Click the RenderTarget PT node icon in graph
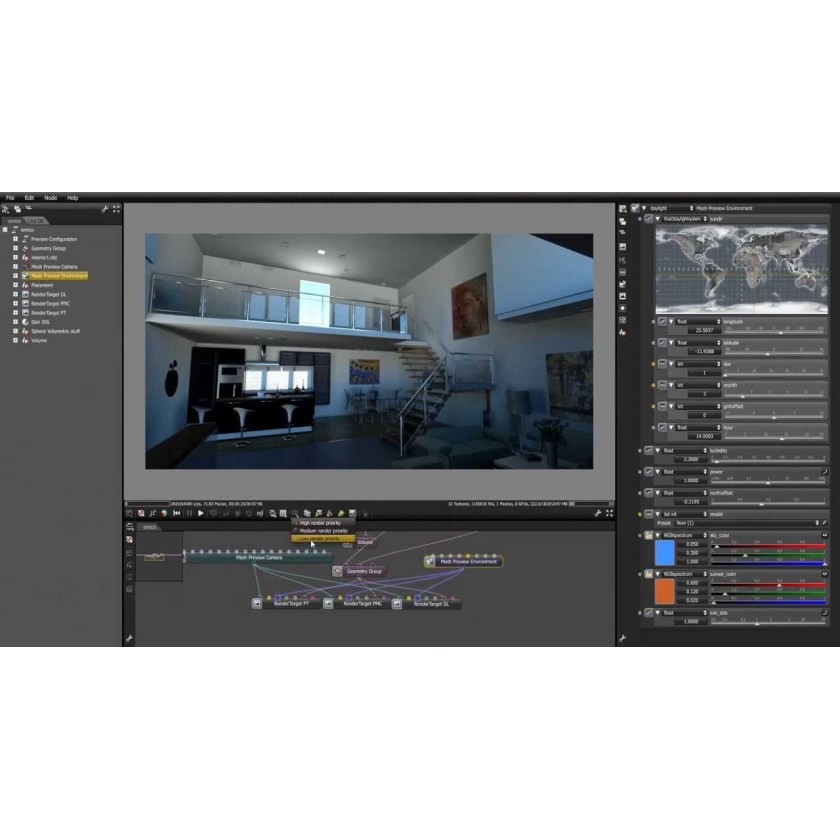This screenshot has height=840, width=840. (257, 604)
